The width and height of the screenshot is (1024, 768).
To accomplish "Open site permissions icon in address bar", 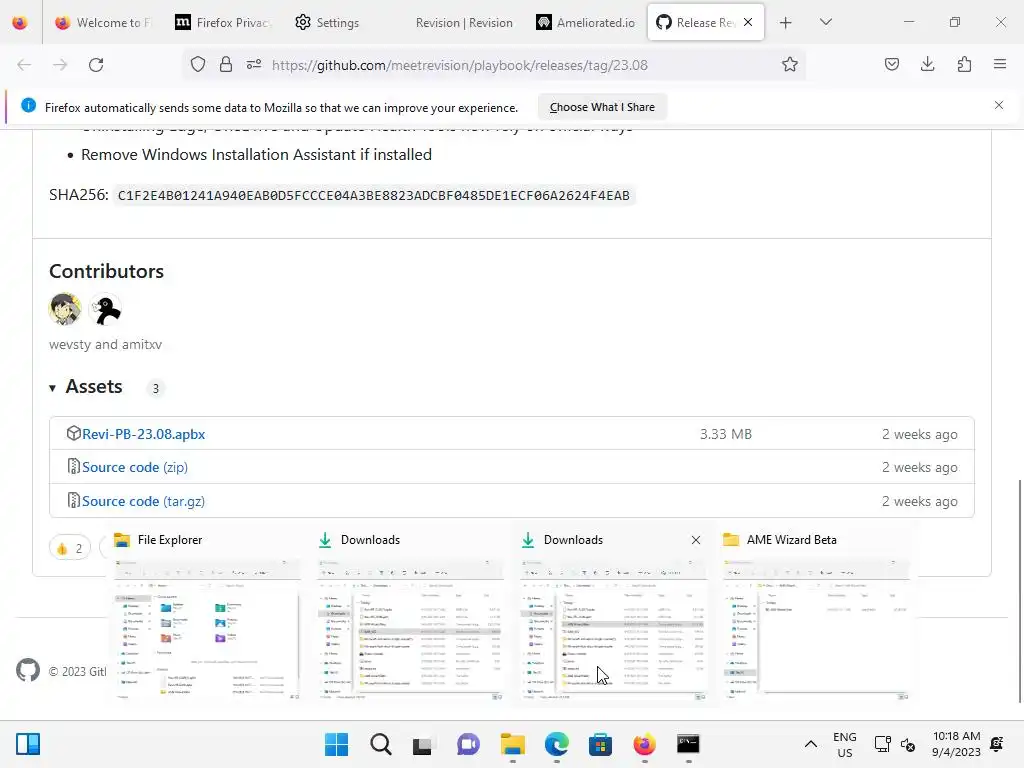I will pyautogui.click(x=254, y=65).
